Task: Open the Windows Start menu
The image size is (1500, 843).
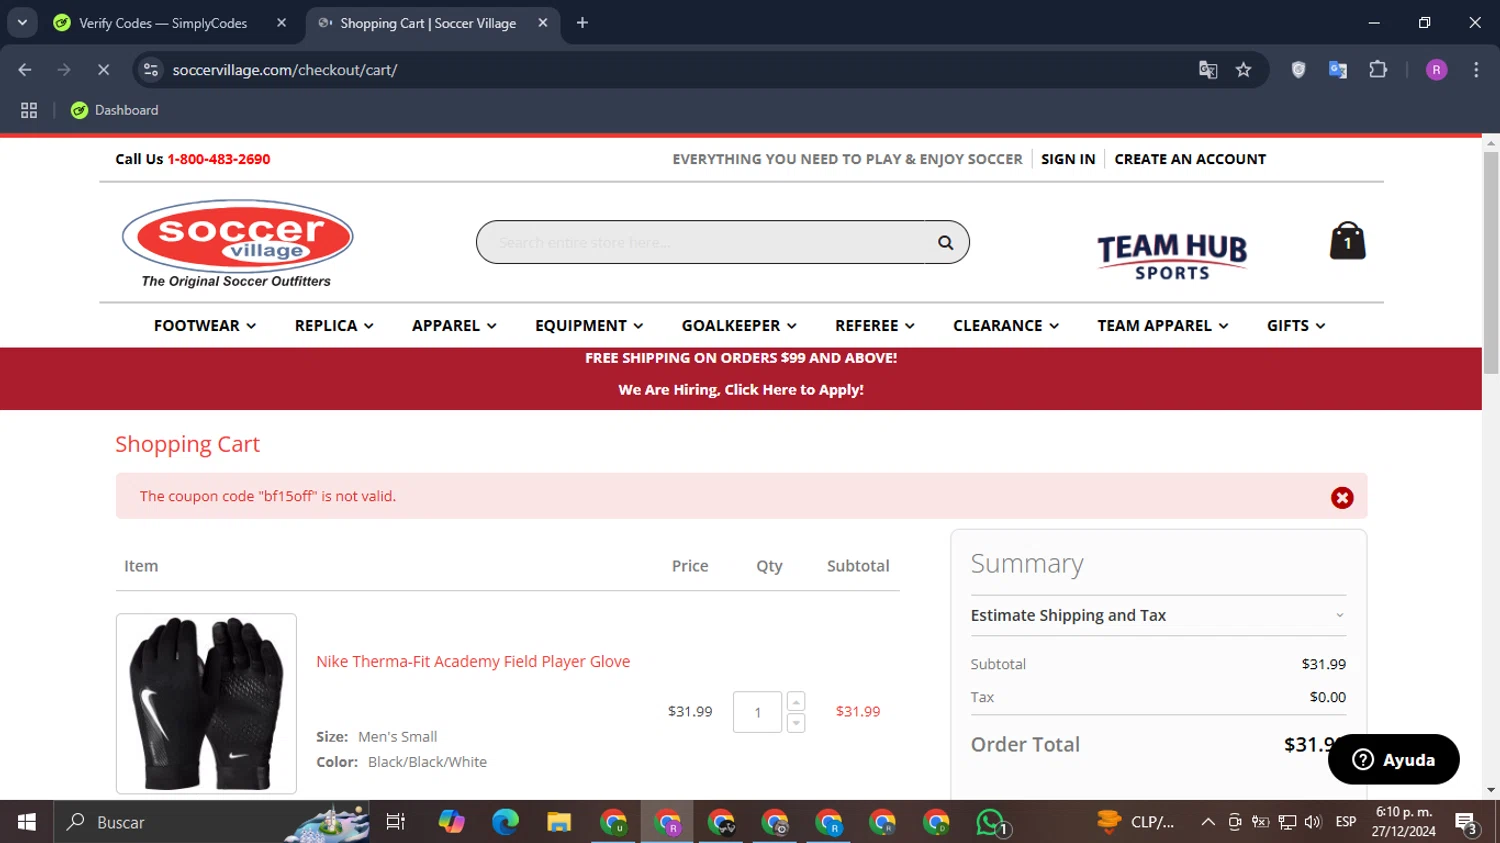Action: coord(27,822)
